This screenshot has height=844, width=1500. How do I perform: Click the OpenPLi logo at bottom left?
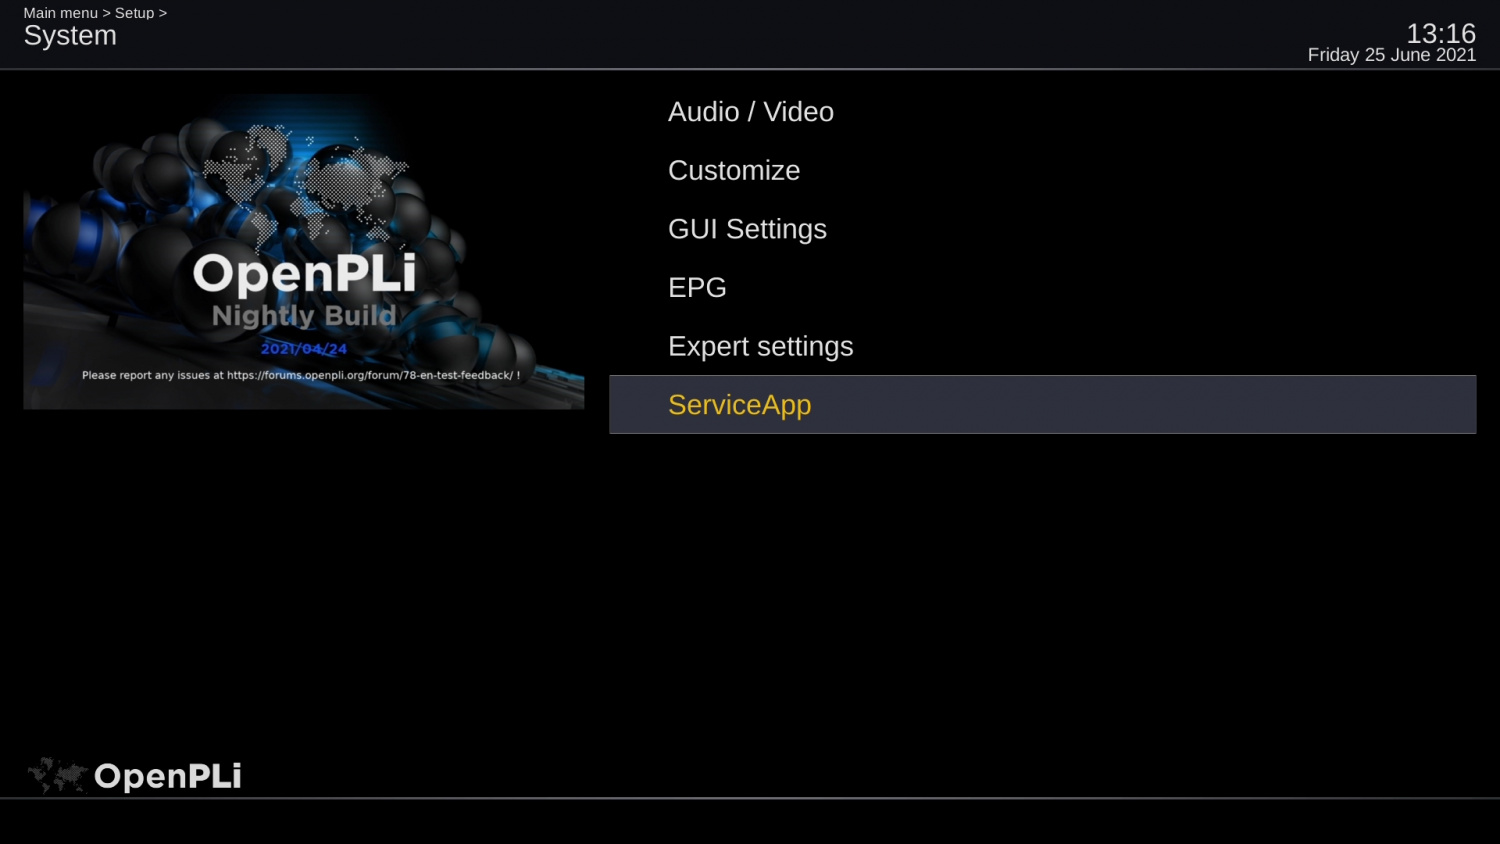[135, 776]
